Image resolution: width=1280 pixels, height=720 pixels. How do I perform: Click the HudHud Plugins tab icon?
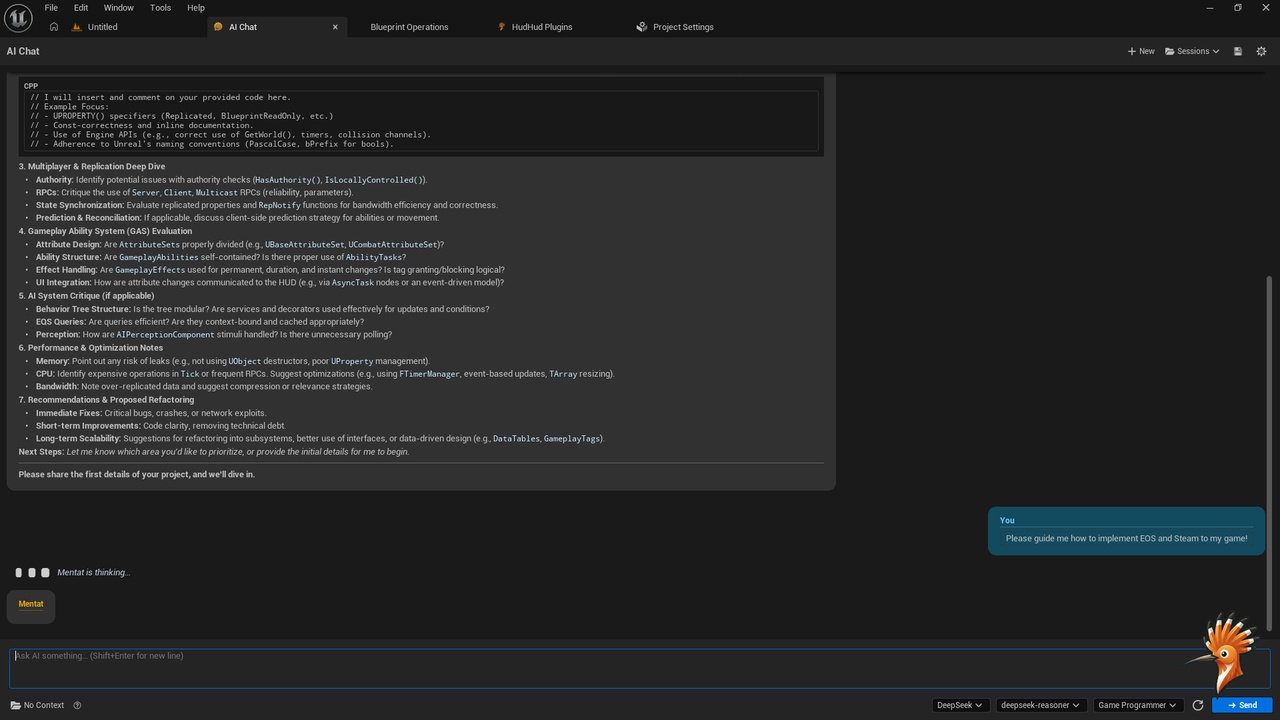click(502, 27)
